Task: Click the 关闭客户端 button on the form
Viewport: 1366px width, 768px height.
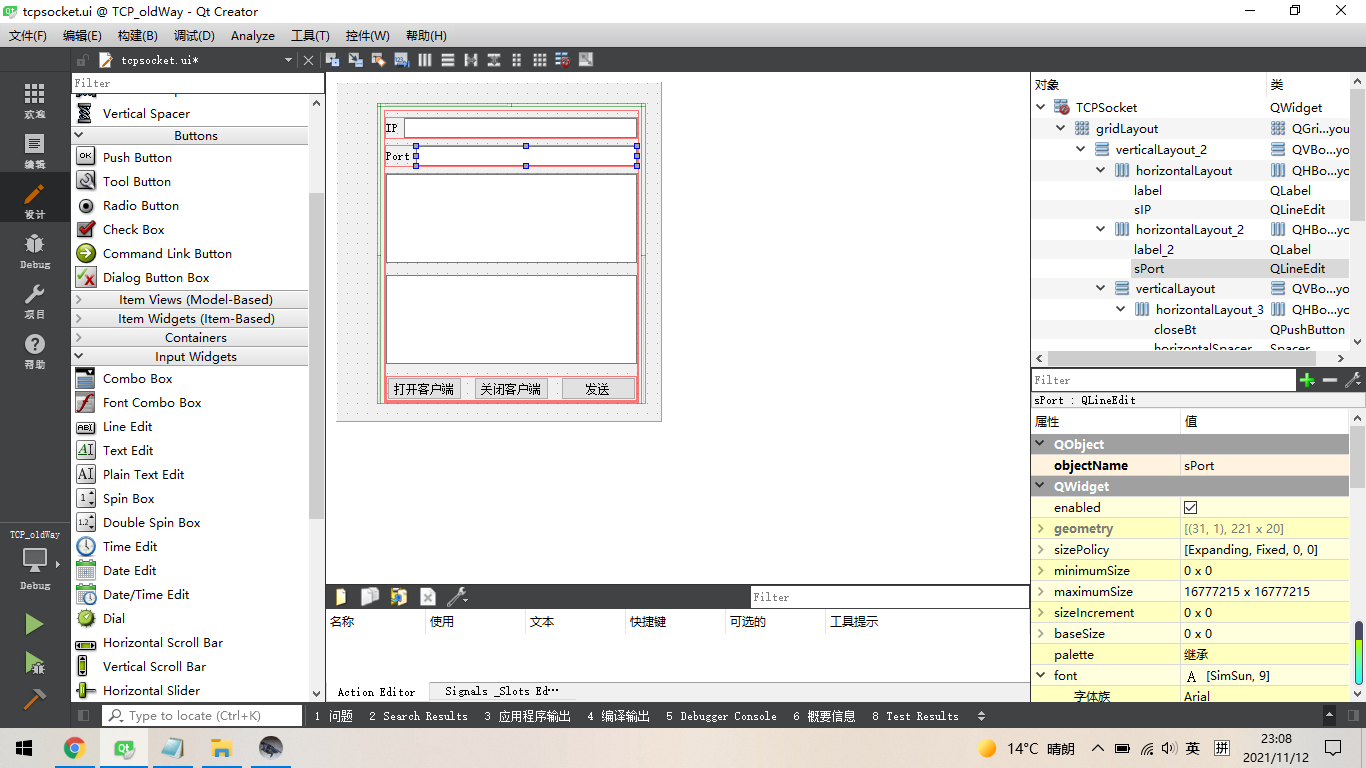Action: tap(510, 389)
